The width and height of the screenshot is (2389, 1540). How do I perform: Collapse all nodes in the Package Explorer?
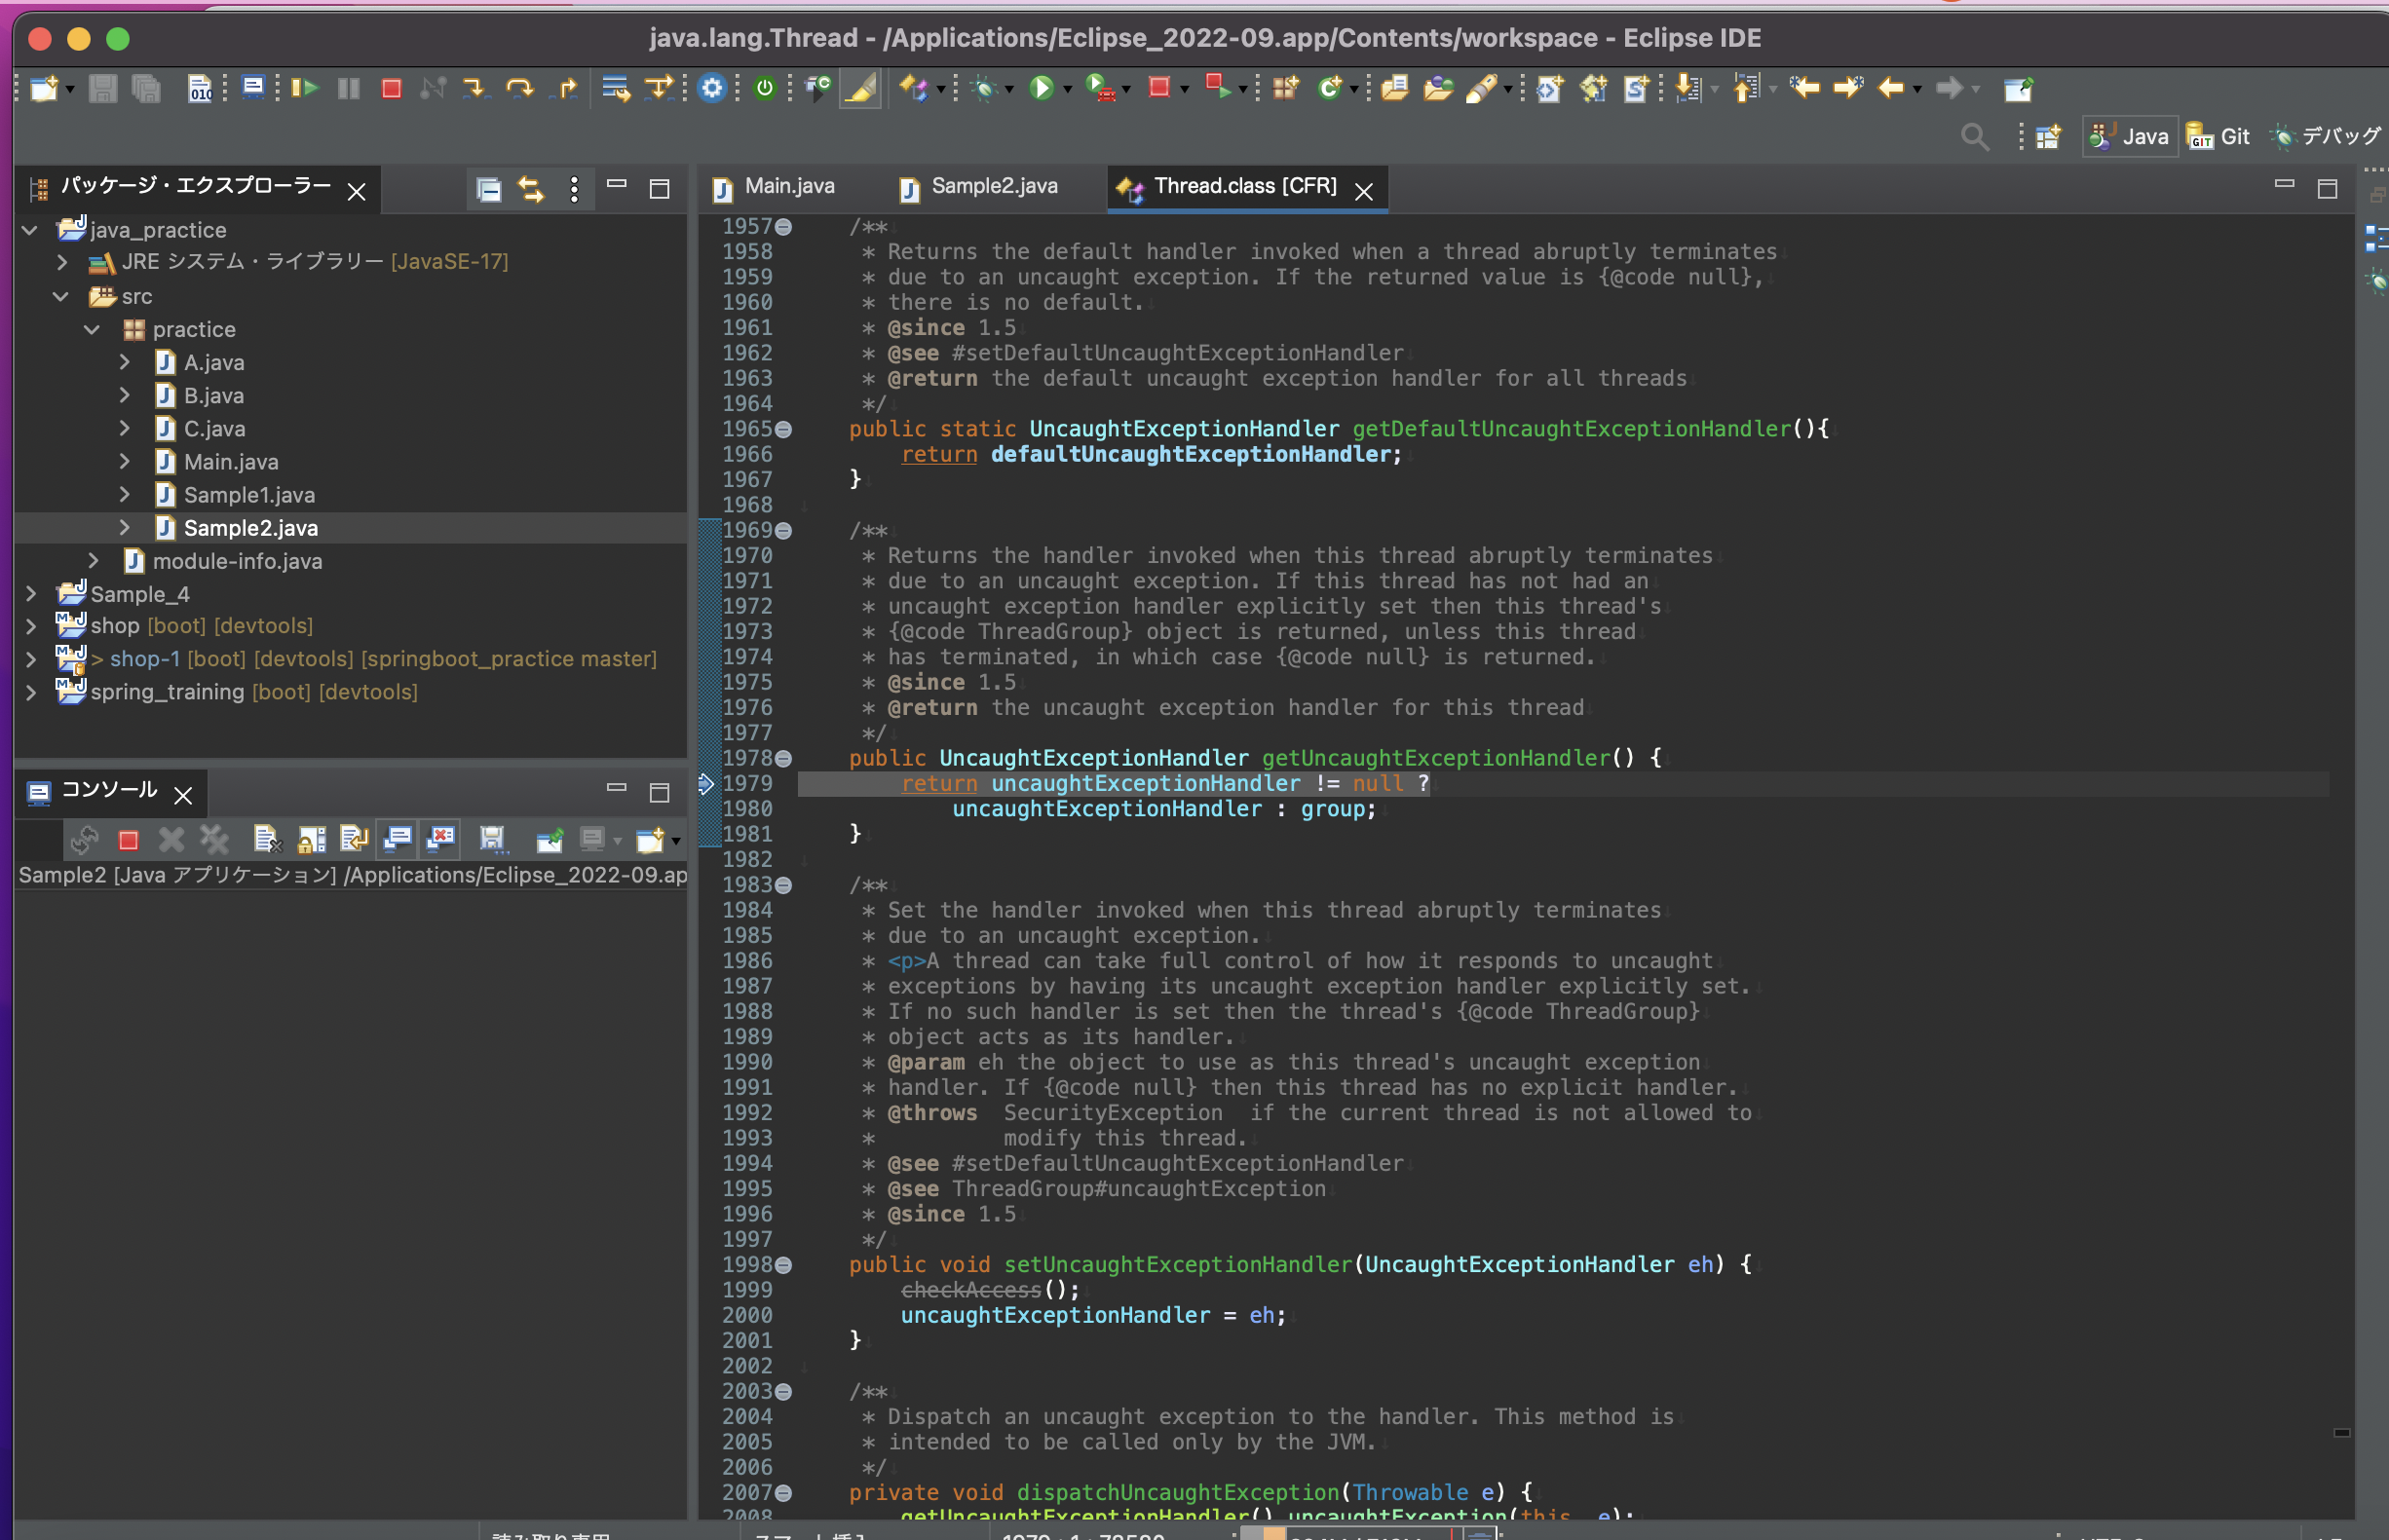coord(489,189)
